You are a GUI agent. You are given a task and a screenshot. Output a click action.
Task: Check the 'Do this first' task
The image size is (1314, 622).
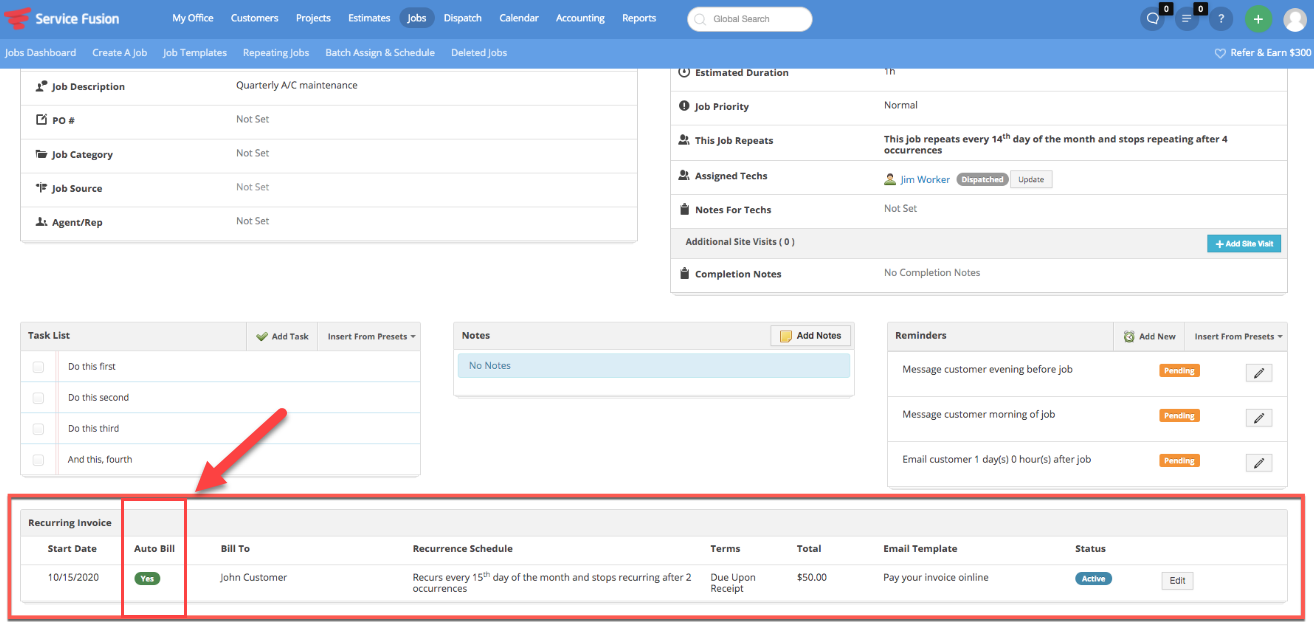[38, 367]
